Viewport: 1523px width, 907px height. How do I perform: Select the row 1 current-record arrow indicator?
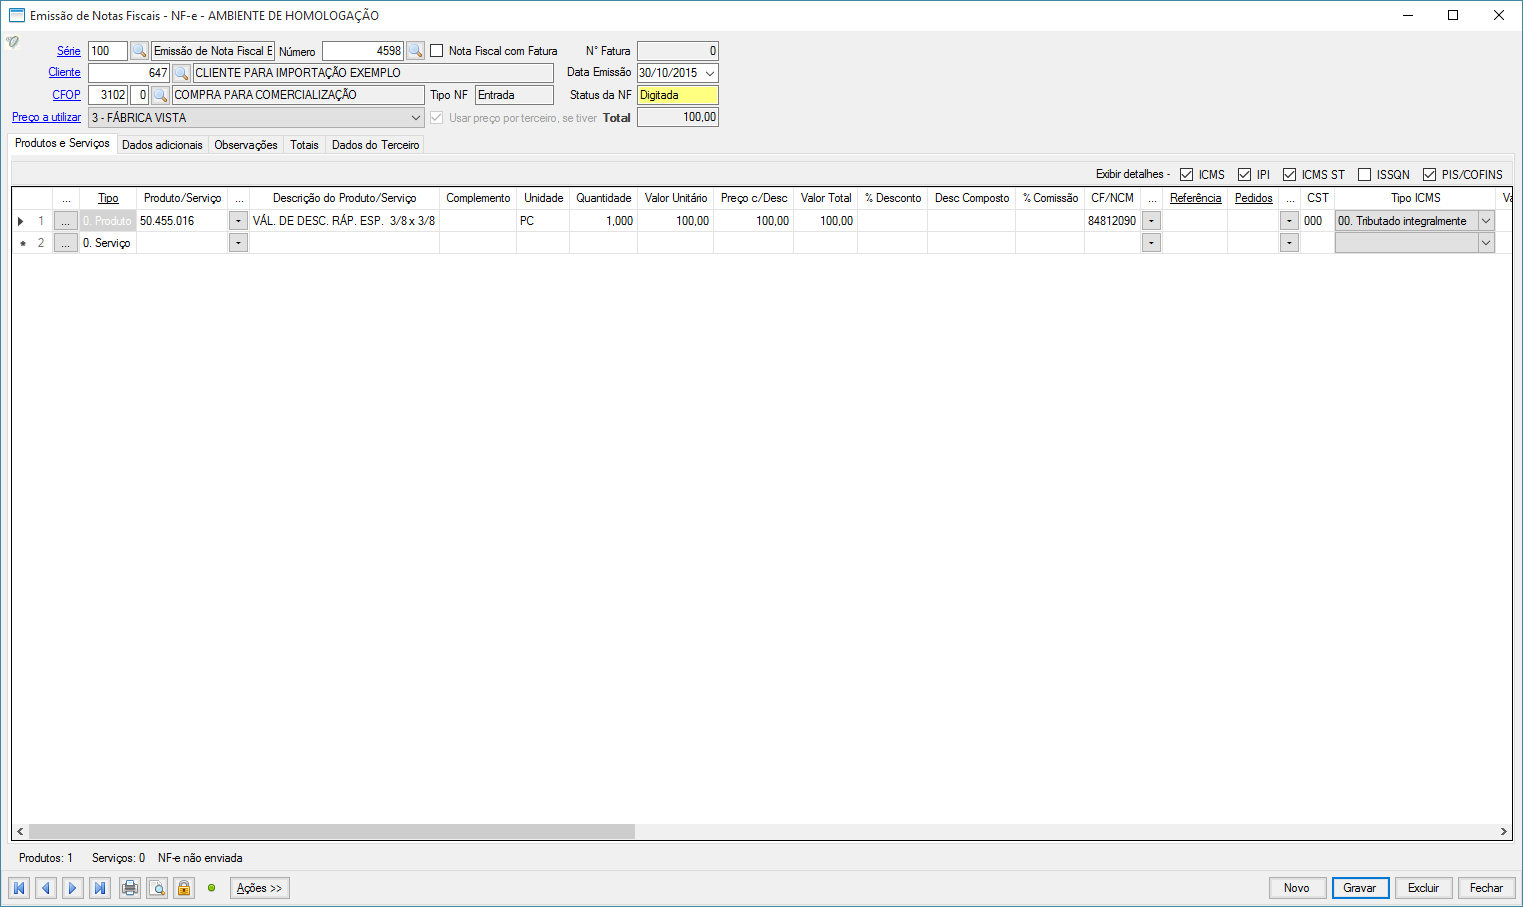pos(21,221)
